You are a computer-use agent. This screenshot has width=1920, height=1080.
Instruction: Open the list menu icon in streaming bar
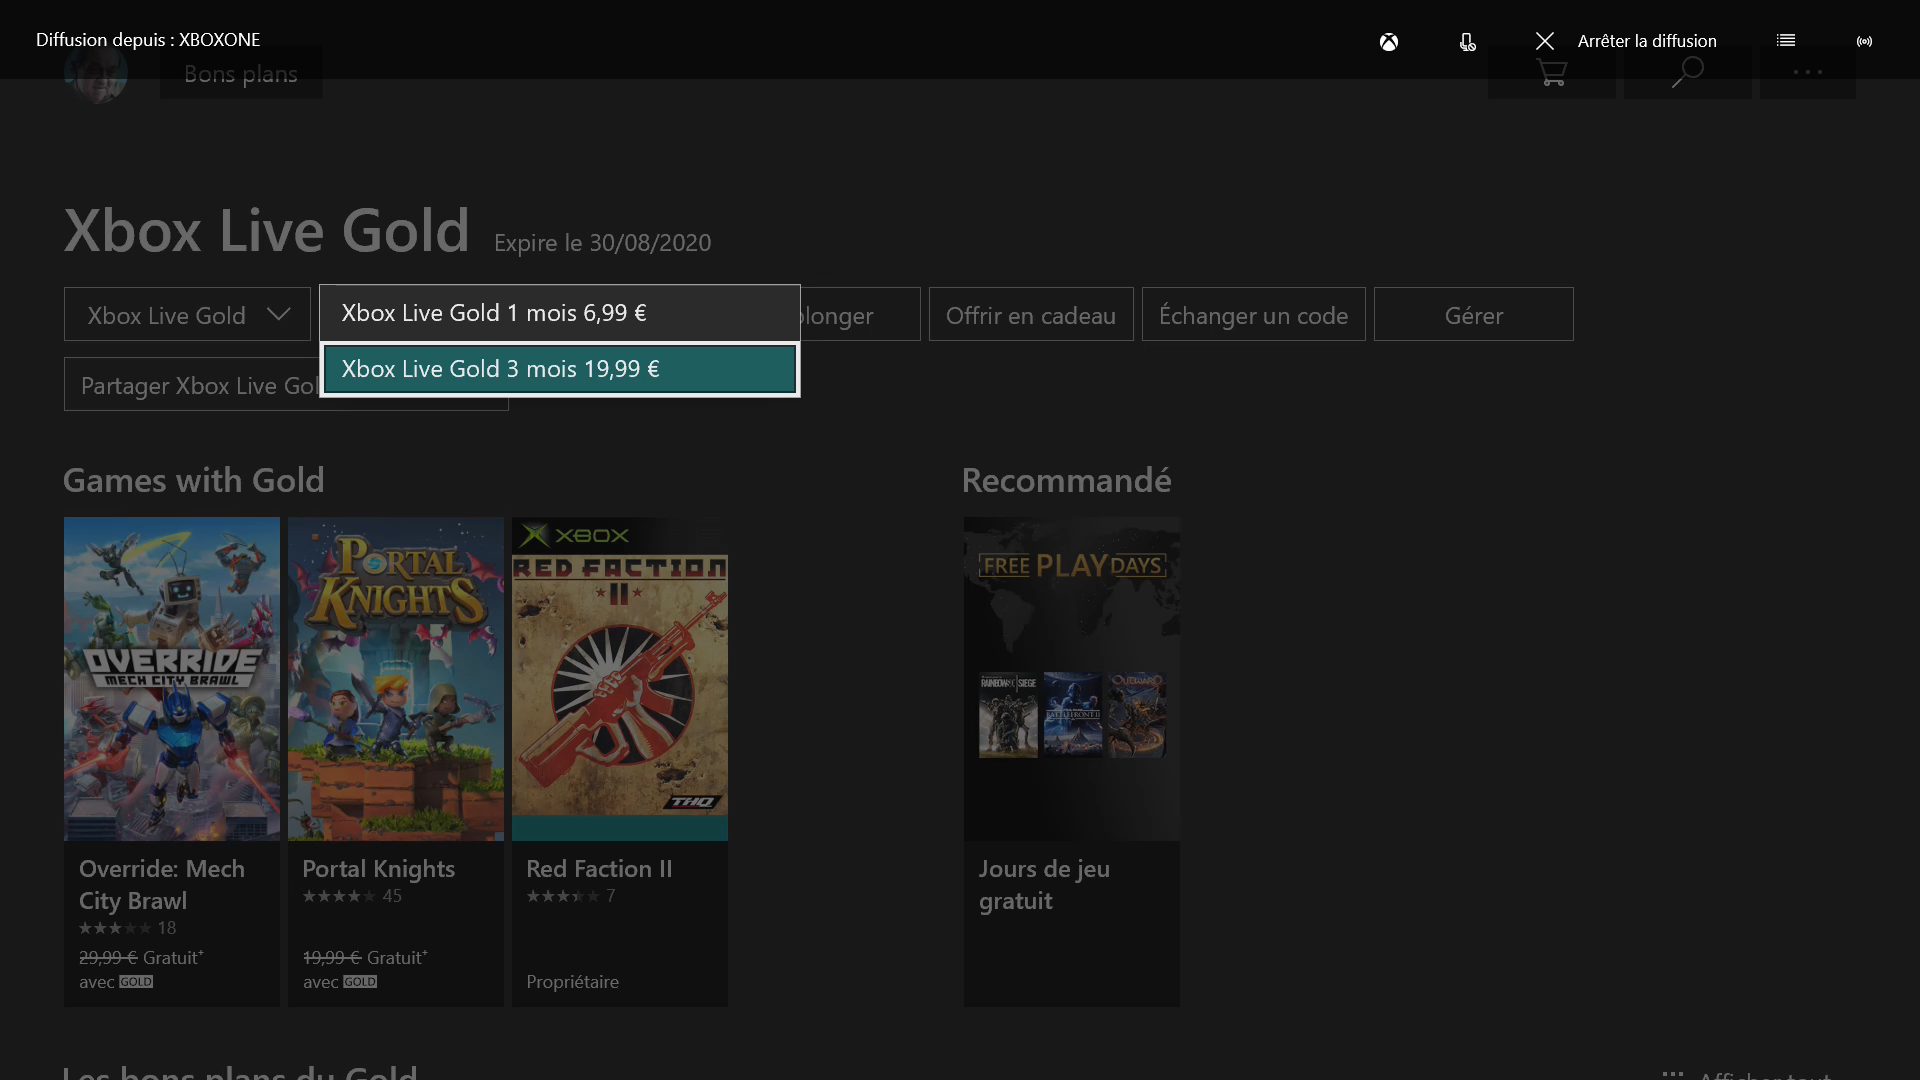coord(1786,40)
